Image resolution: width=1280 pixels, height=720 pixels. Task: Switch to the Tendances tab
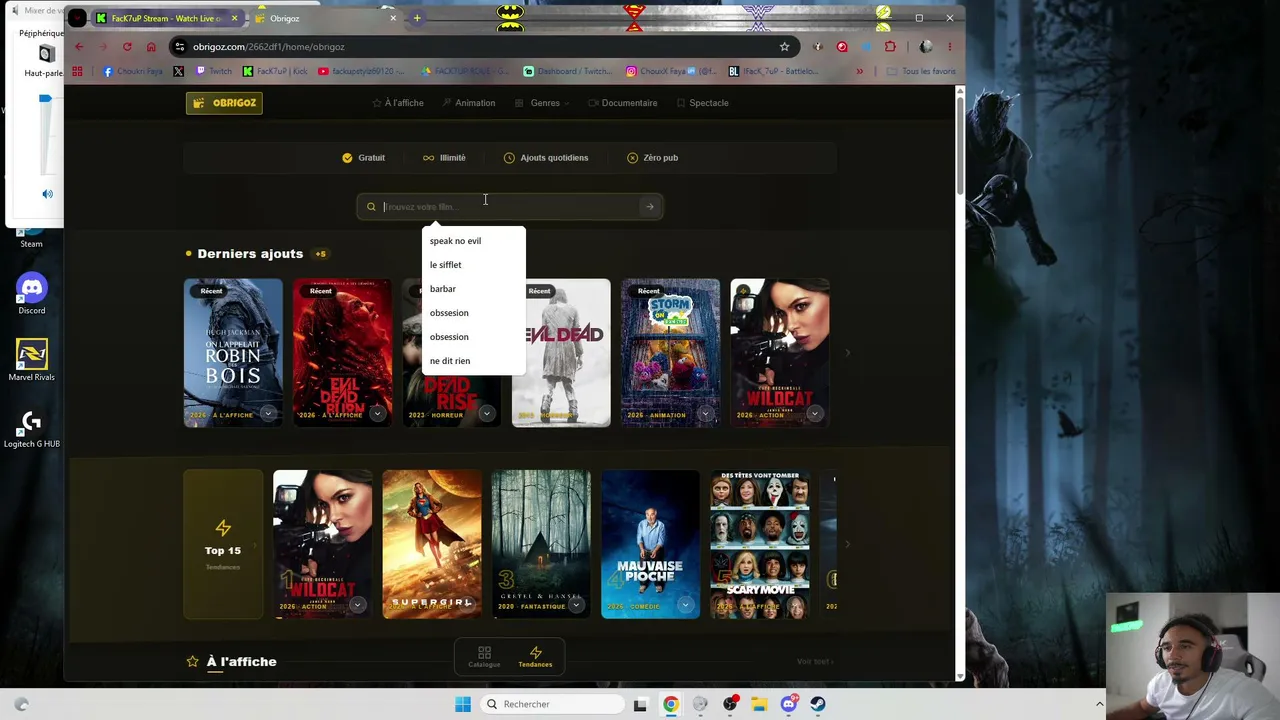point(535,656)
